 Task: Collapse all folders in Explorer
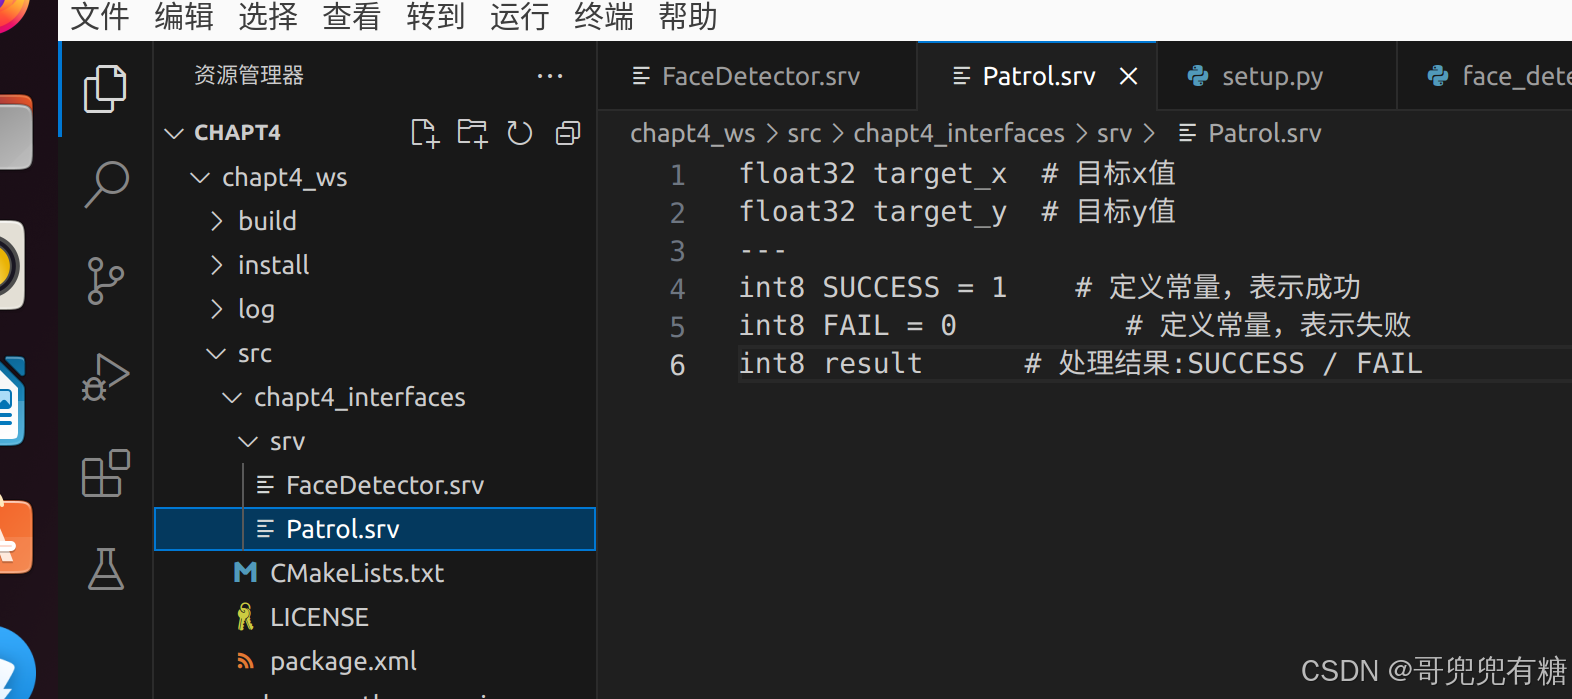[567, 132]
